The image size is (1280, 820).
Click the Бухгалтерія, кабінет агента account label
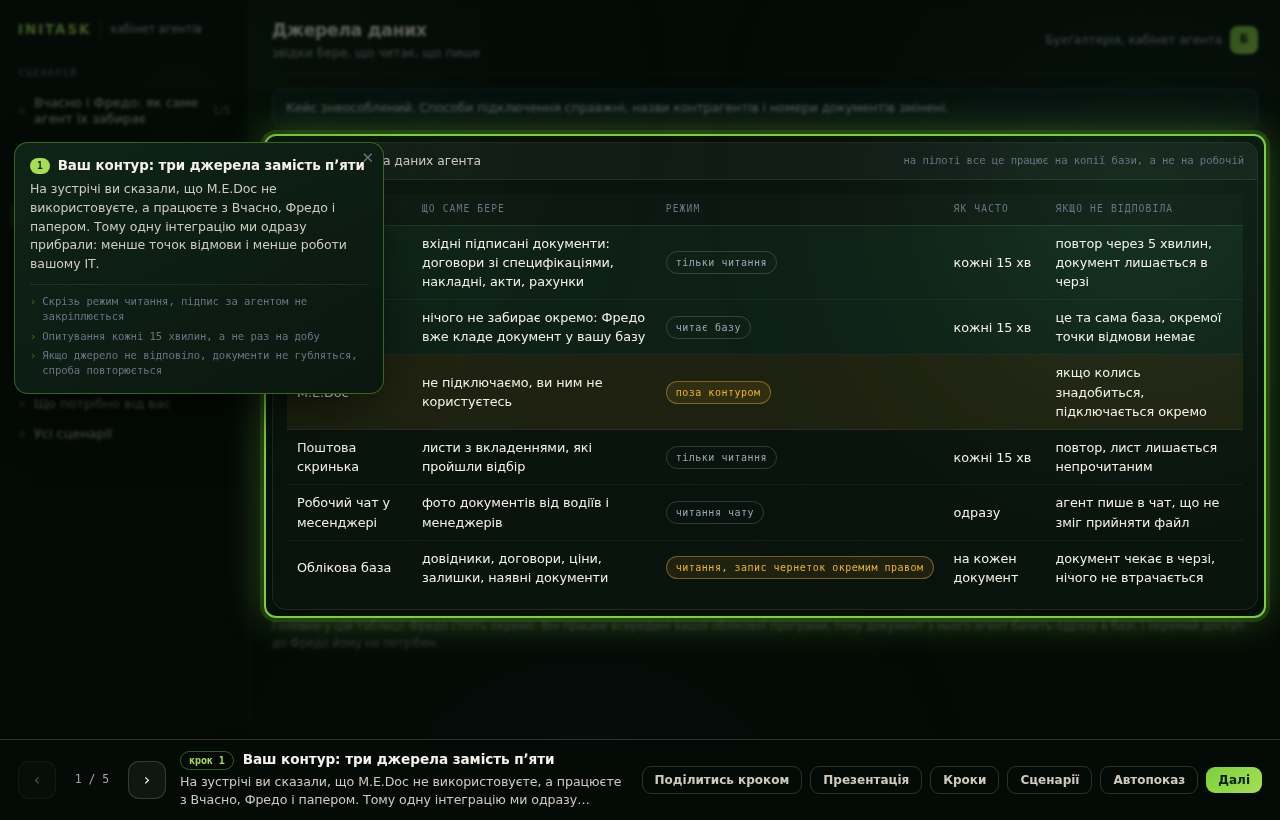click(1133, 40)
